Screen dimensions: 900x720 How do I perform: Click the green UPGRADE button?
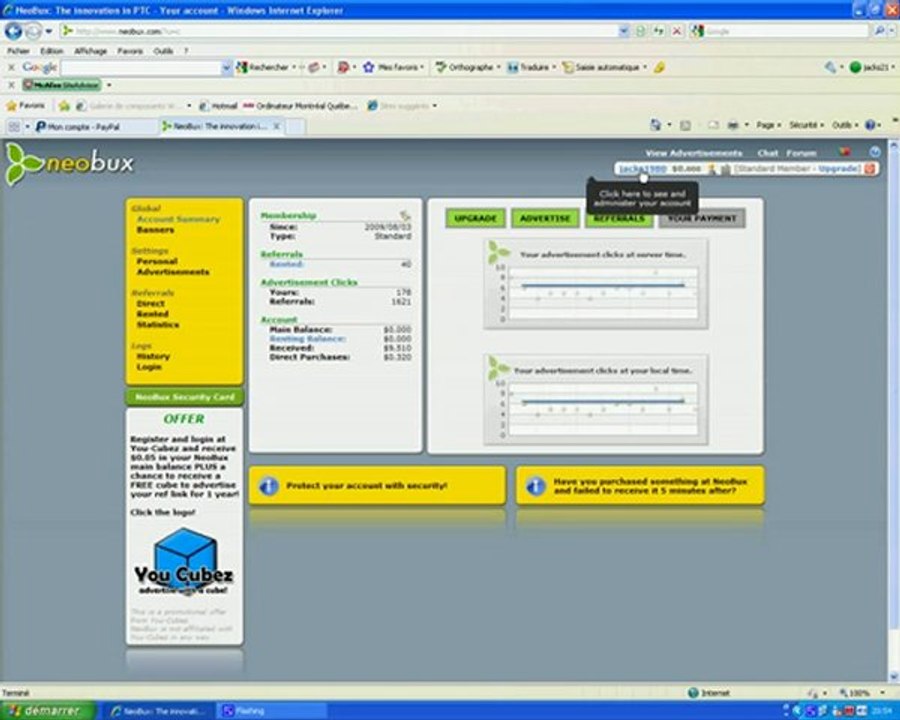click(475, 218)
